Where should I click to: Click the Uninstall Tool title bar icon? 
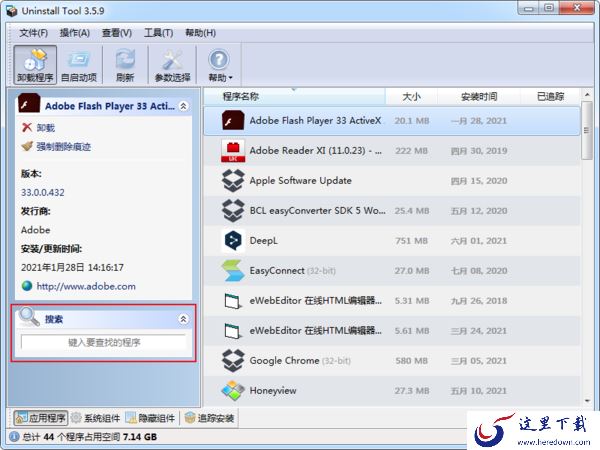tap(11, 11)
